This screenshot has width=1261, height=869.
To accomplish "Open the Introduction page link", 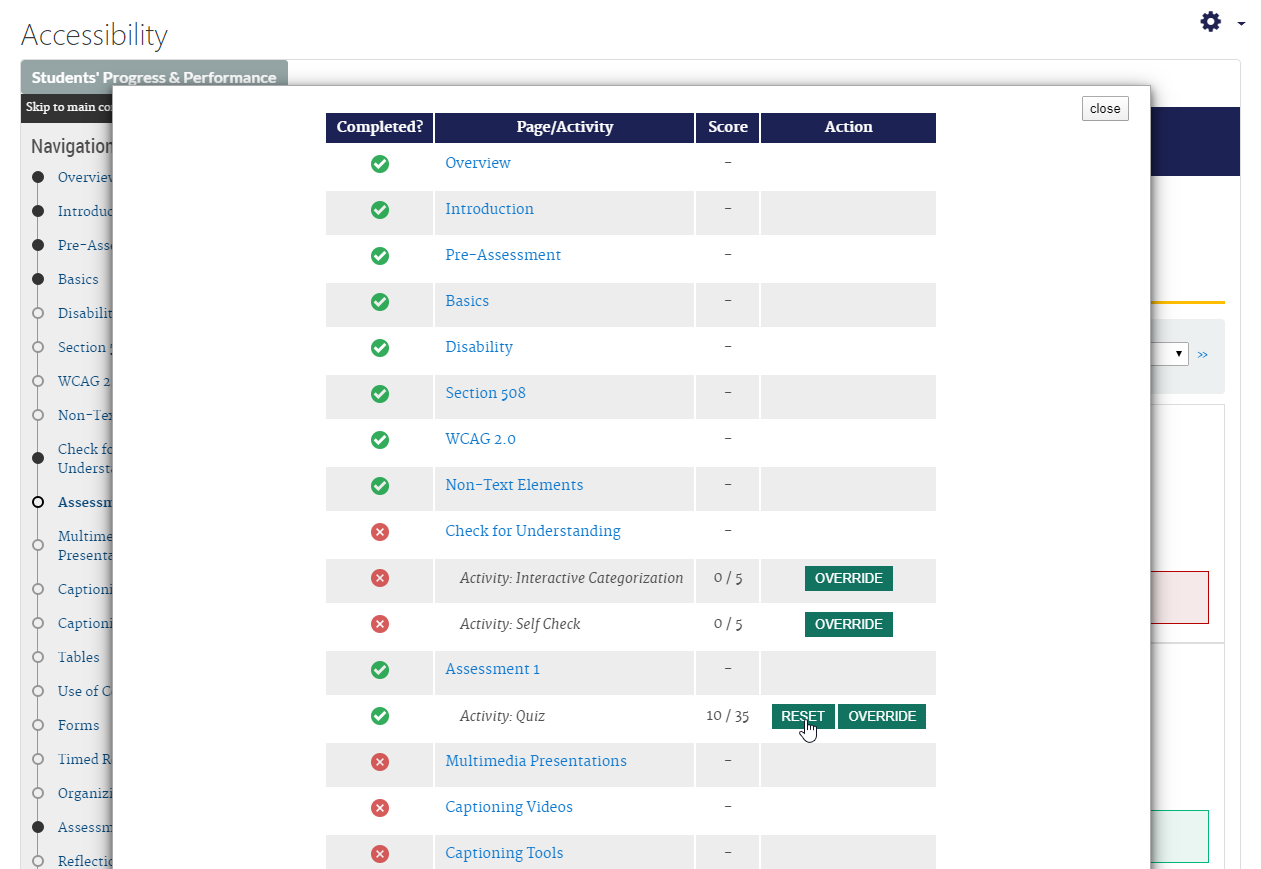I will pos(489,209).
